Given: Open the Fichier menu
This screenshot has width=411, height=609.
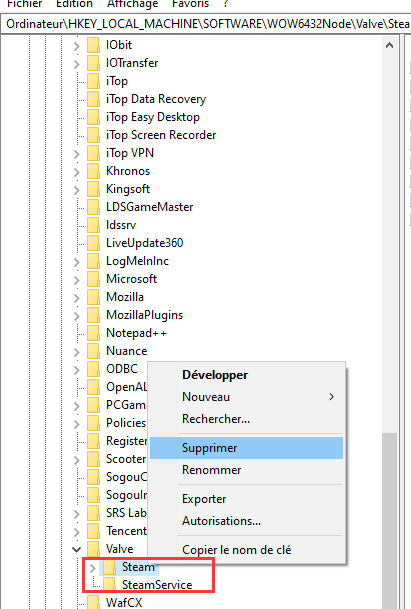Looking at the screenshot, I should pyautogui.click(x=24, y=4).
